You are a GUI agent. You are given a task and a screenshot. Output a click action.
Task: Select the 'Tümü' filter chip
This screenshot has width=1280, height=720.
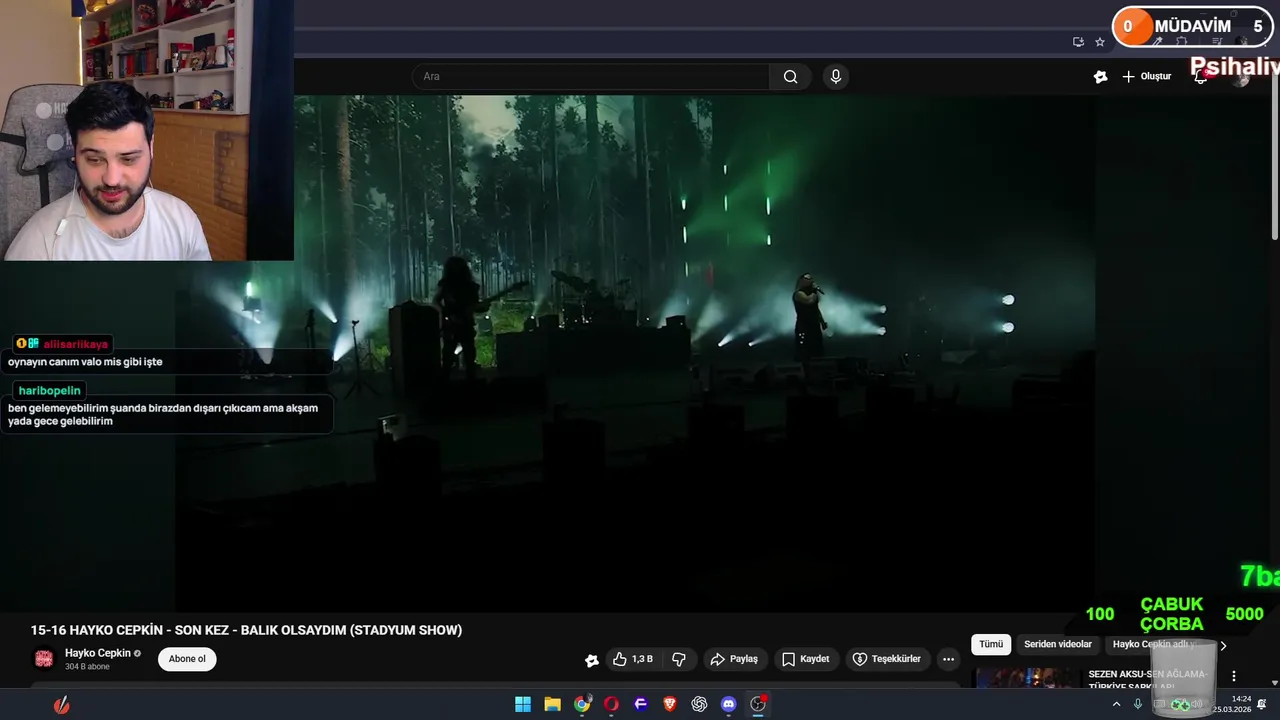click(x=991, y=644)
